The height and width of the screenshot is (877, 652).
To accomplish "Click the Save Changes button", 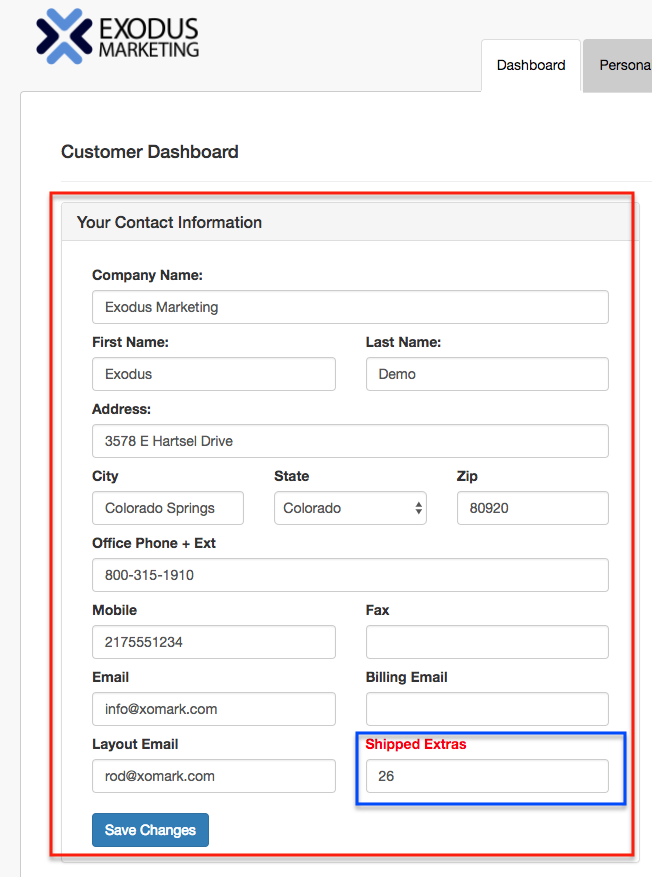I will click(x=150, y=830).
